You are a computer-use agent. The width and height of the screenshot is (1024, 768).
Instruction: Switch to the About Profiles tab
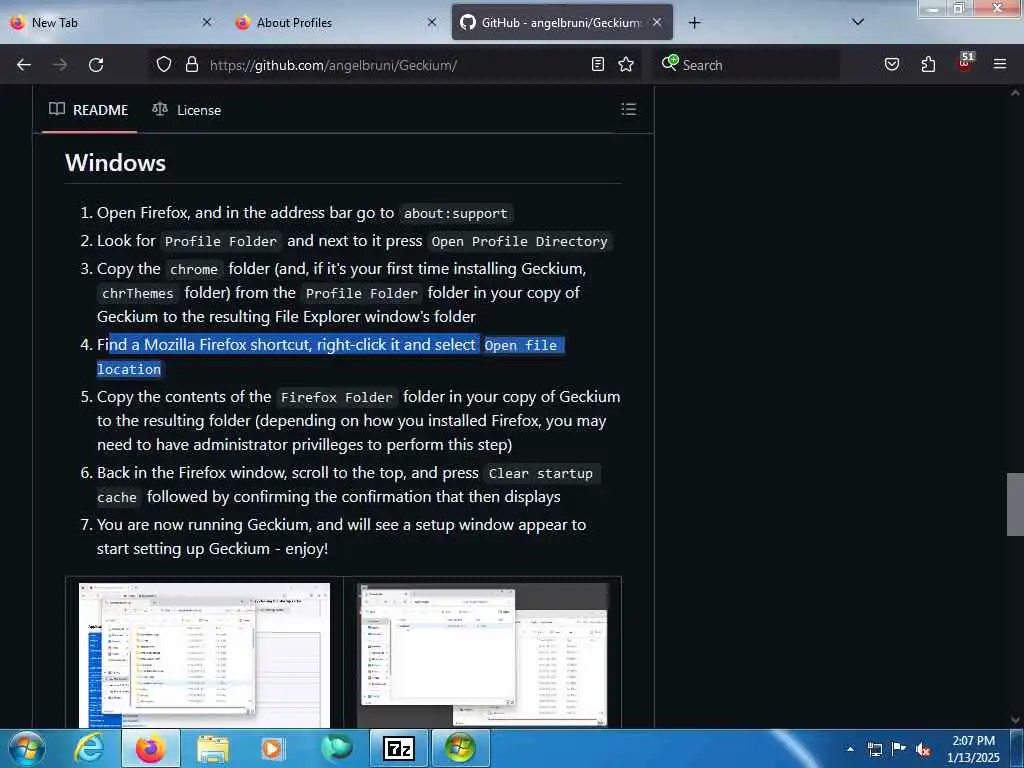[x=334, y=22]
